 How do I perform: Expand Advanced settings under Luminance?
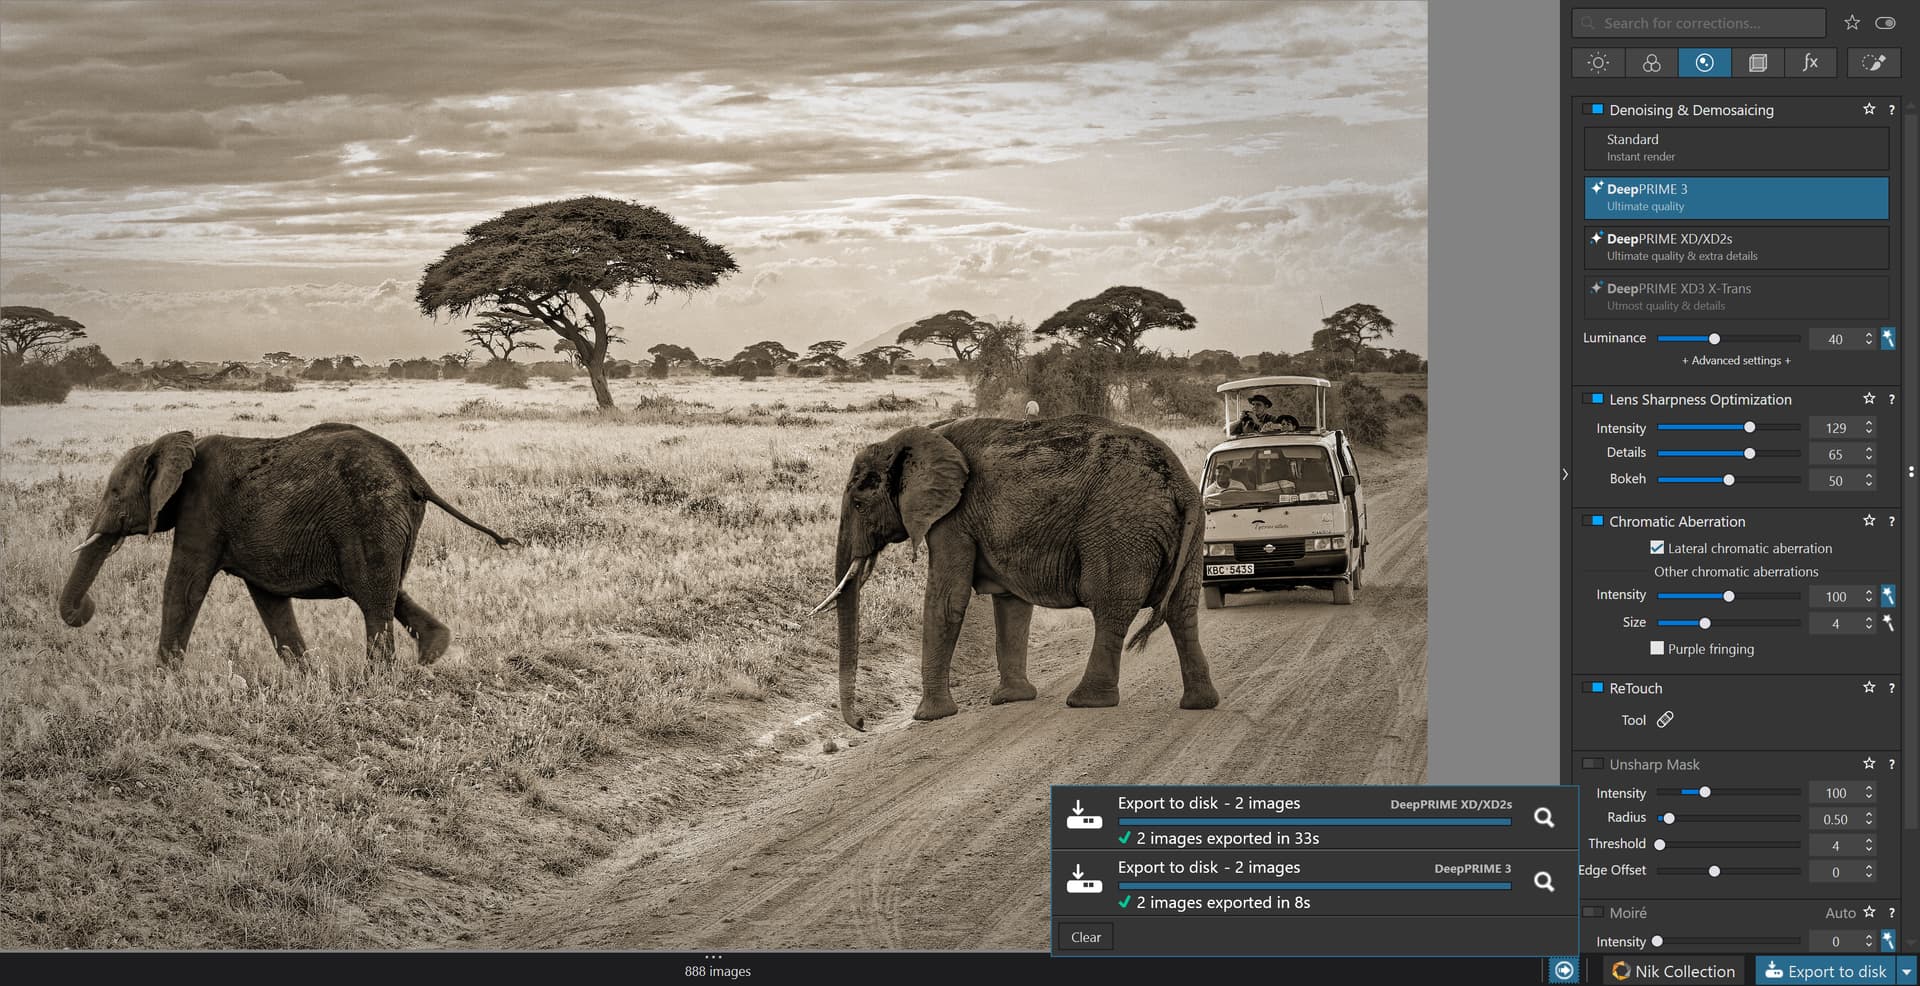[x=1736, y=361]
